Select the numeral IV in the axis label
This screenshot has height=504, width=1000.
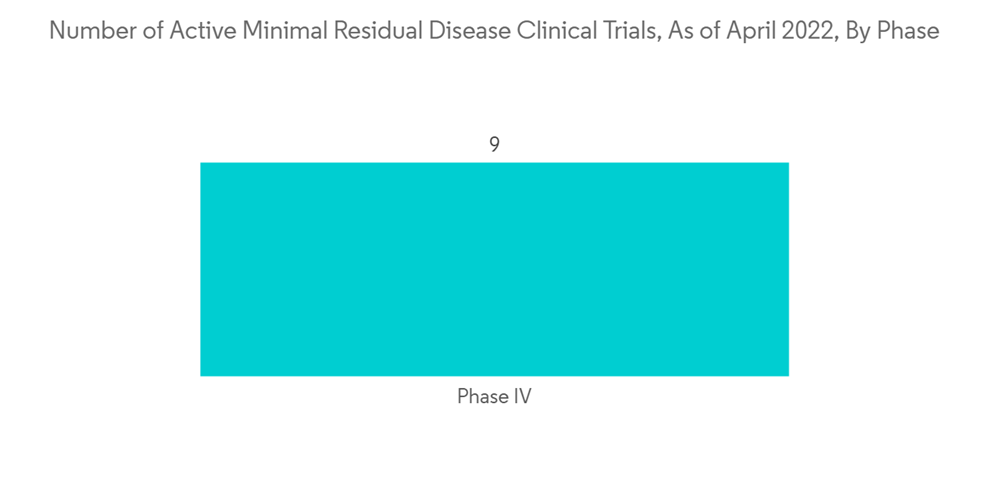[521, 396]
